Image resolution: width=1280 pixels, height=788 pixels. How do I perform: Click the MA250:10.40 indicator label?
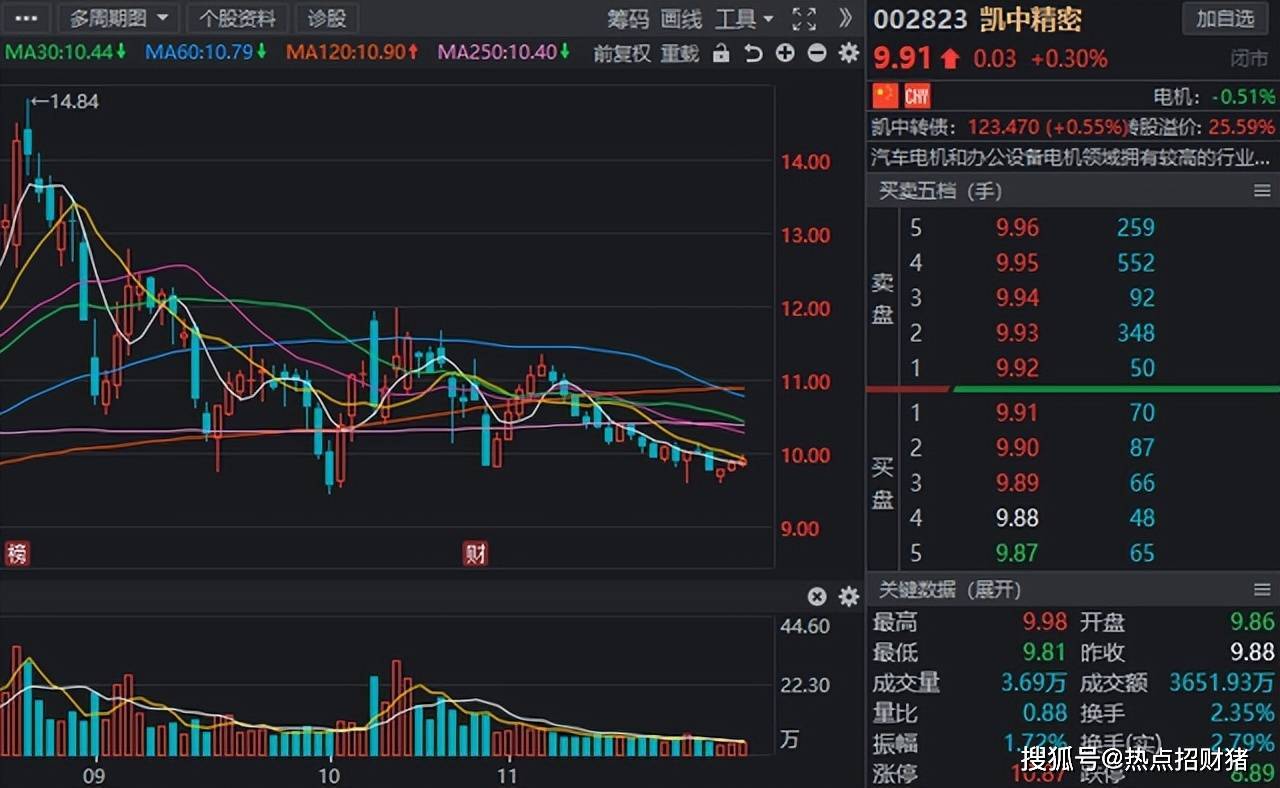click(505, 52)
